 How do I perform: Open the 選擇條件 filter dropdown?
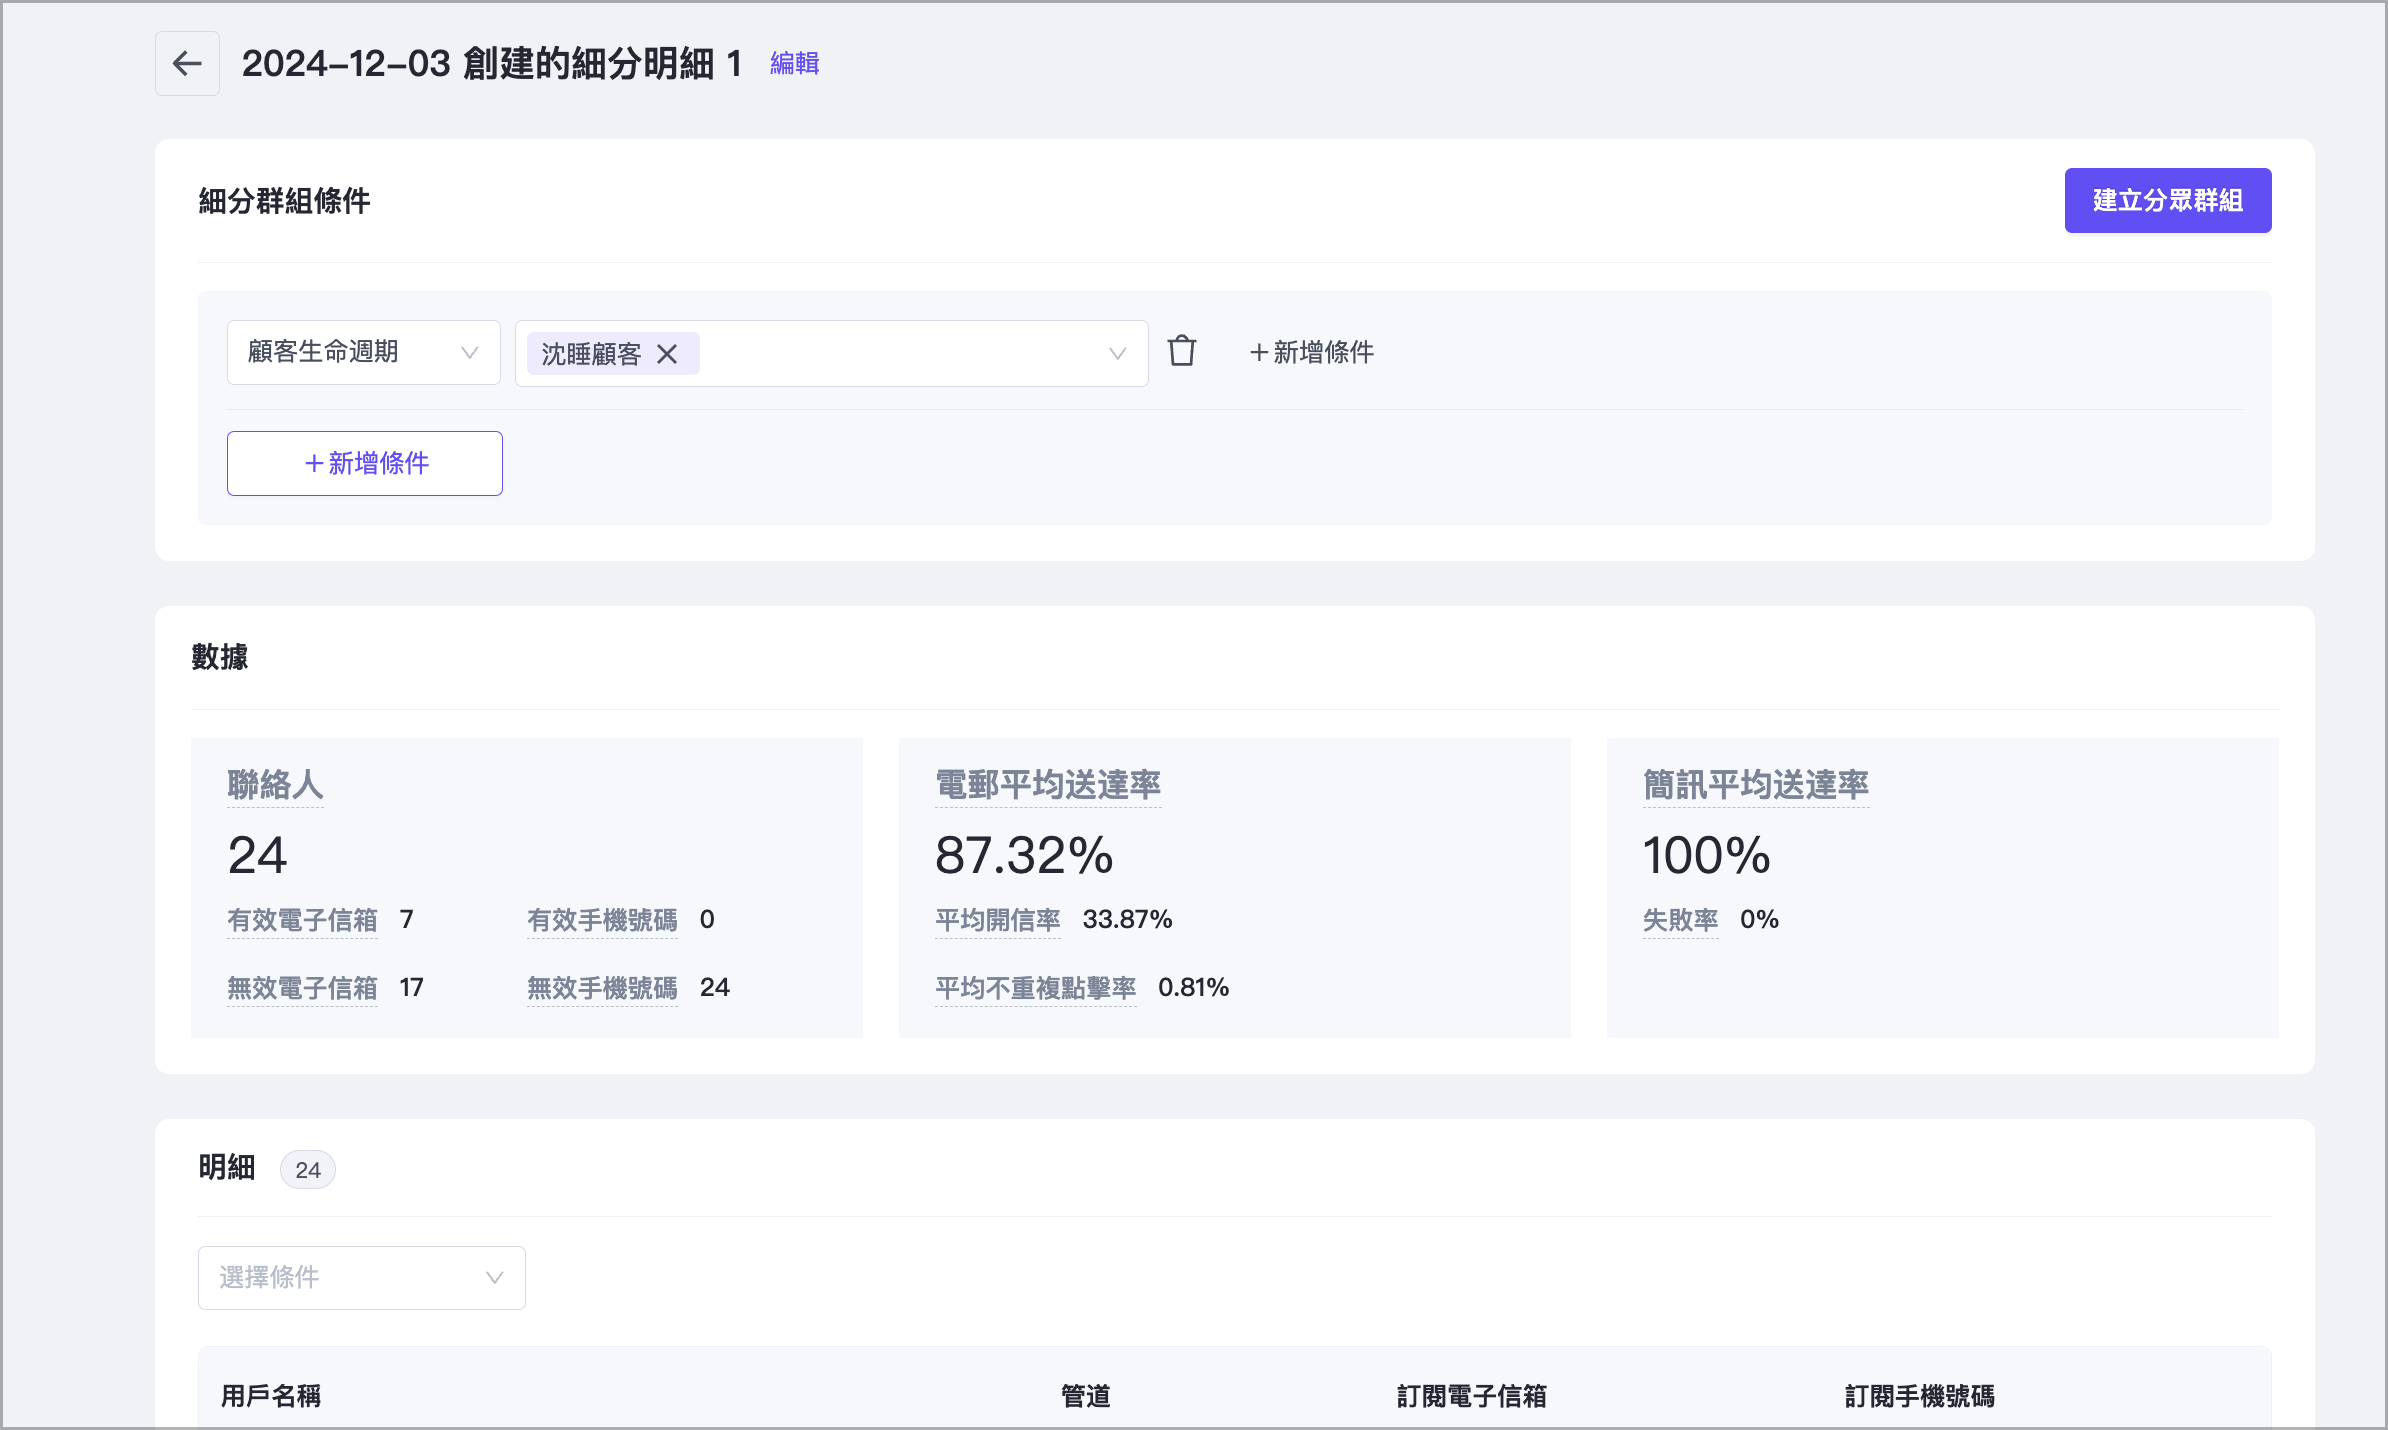pyautogui.click(x=361, y=1278)
